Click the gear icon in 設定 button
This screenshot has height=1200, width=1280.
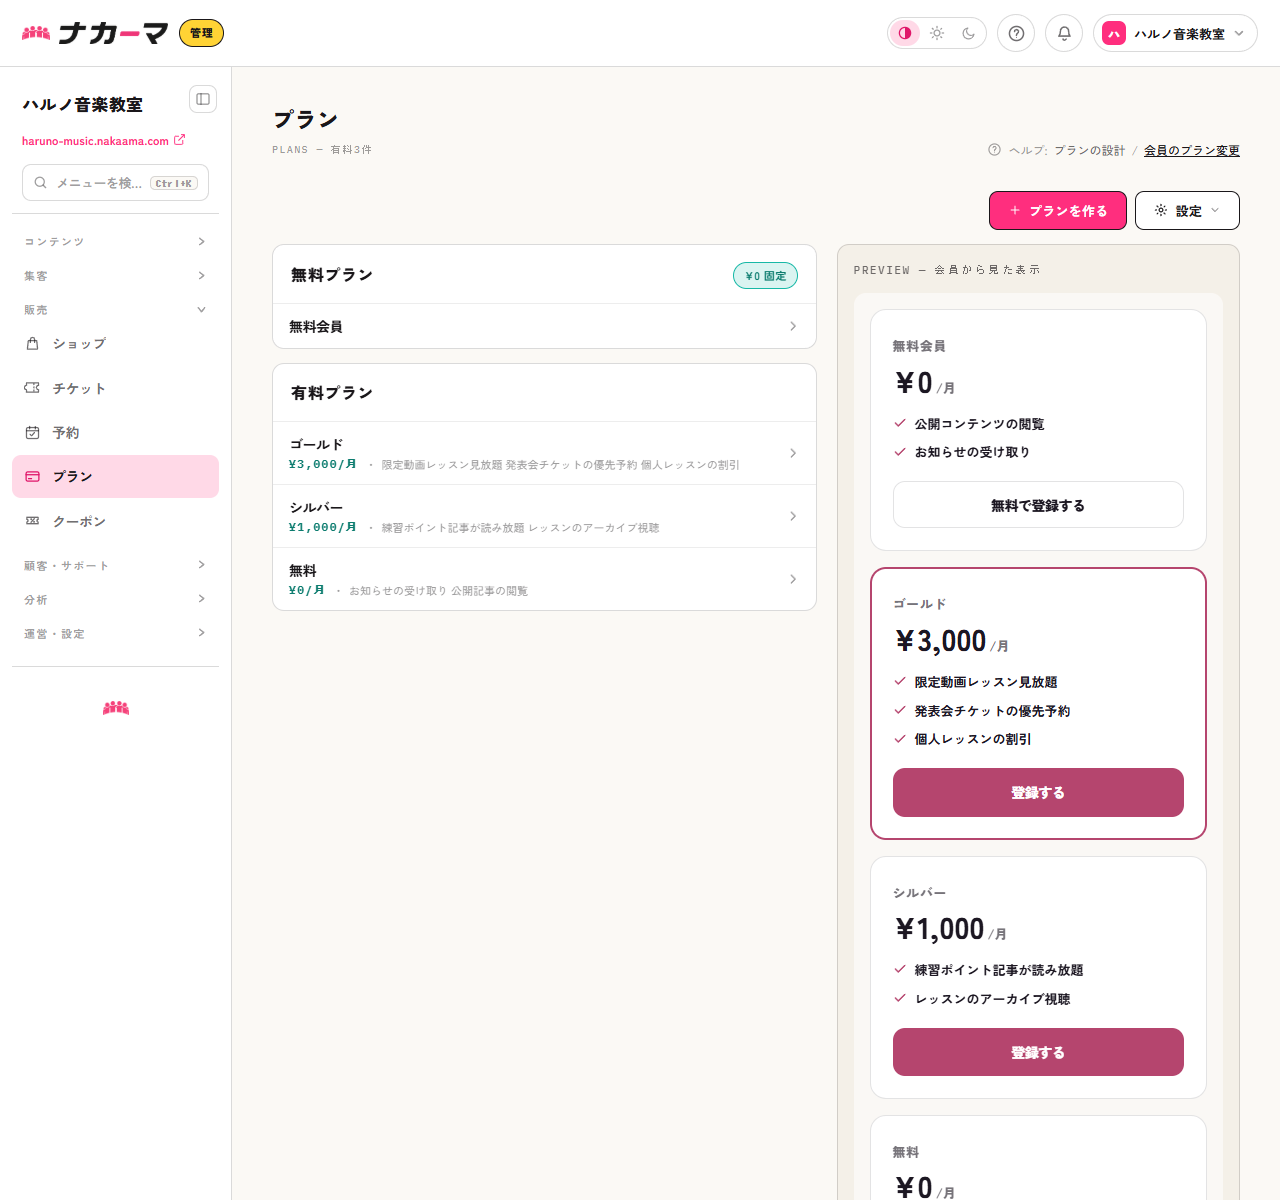click(1161, 211)
